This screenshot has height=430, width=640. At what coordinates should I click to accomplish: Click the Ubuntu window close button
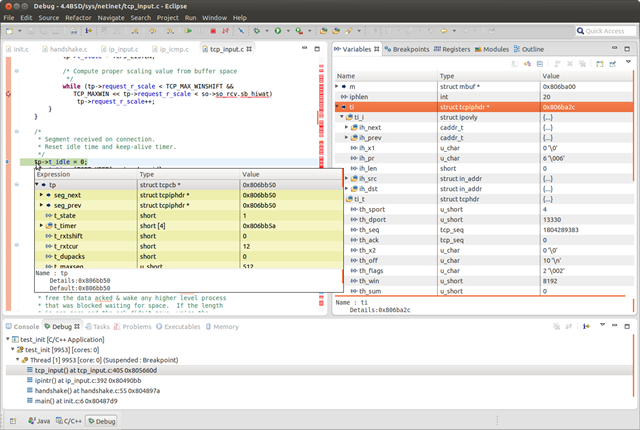[x=9, y=6]
